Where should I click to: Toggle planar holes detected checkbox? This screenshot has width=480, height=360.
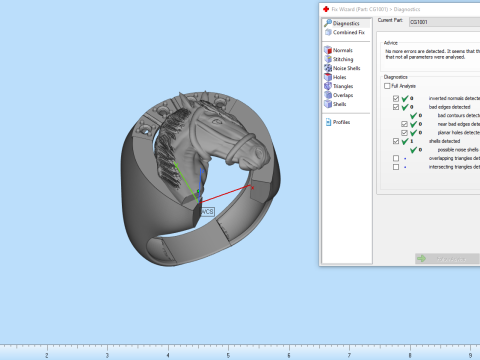click(x=404, y=133)
